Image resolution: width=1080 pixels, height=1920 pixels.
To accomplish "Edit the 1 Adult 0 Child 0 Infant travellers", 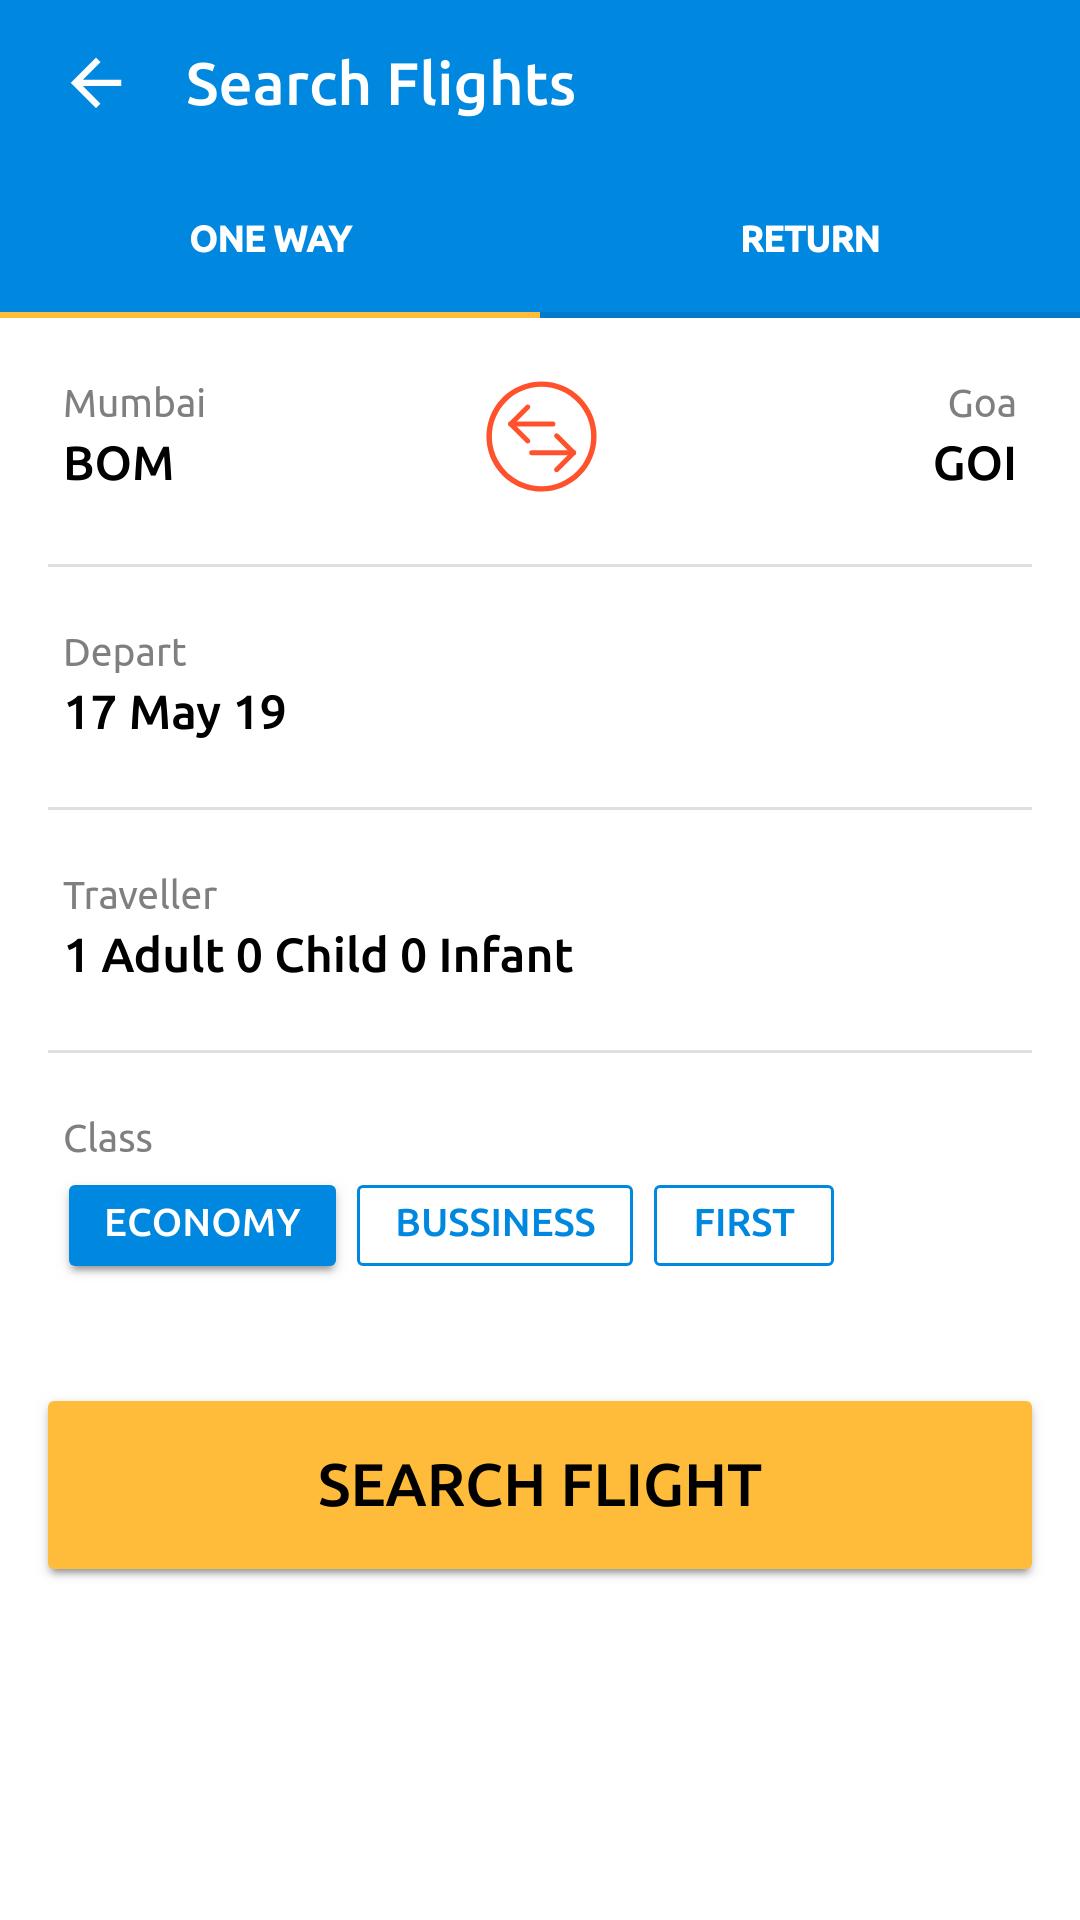I will pyautogui.click(x=540, y=930).
